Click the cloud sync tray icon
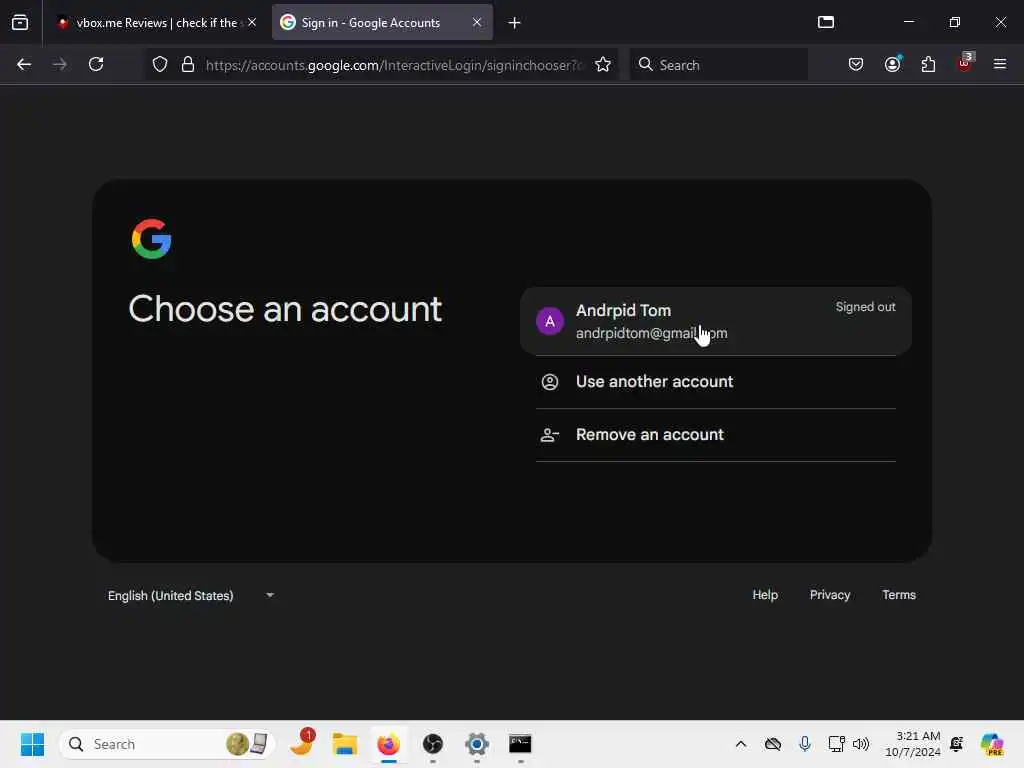This screenshot has height=768, width=1024. [773, 744]
